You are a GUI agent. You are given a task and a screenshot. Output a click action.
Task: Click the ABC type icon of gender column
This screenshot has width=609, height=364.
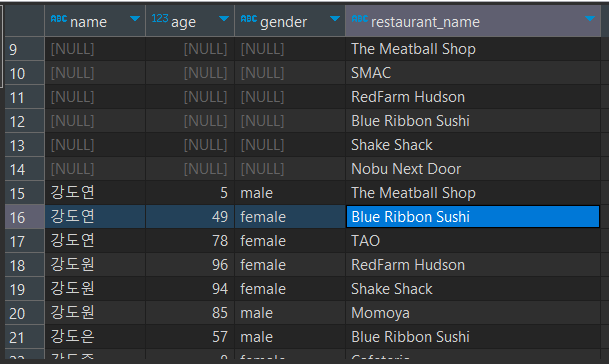tap(249, 19)
